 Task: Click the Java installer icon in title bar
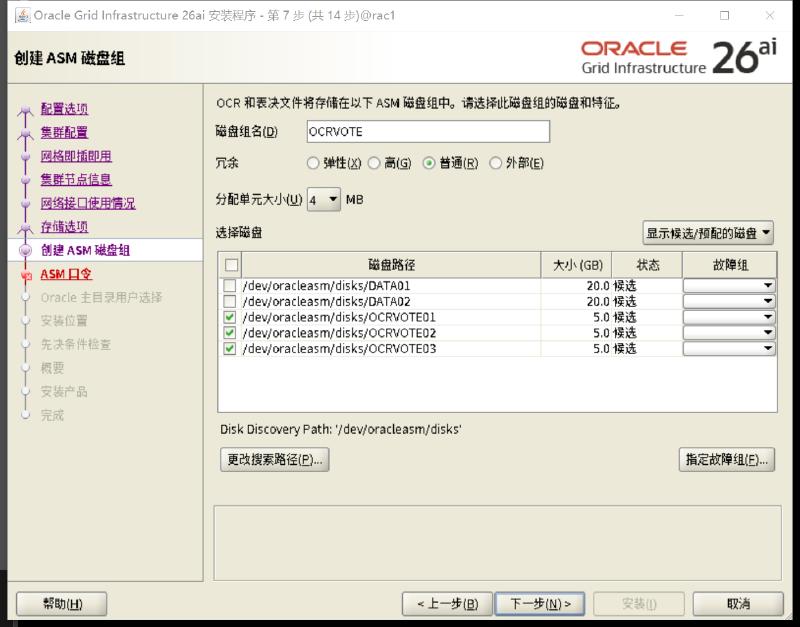(x=22, y=15)
